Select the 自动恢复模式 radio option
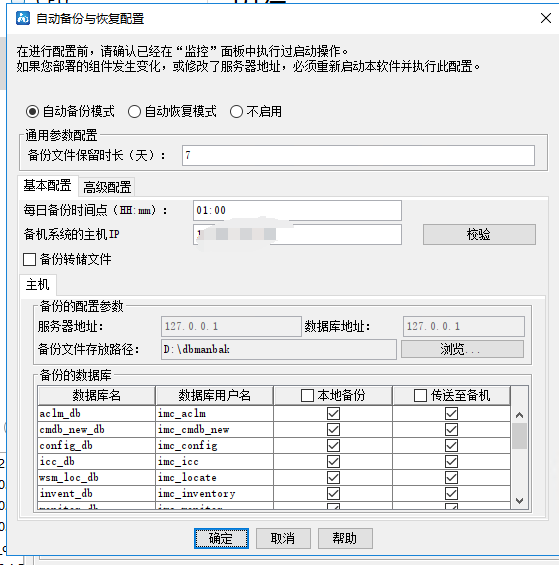 134,111
